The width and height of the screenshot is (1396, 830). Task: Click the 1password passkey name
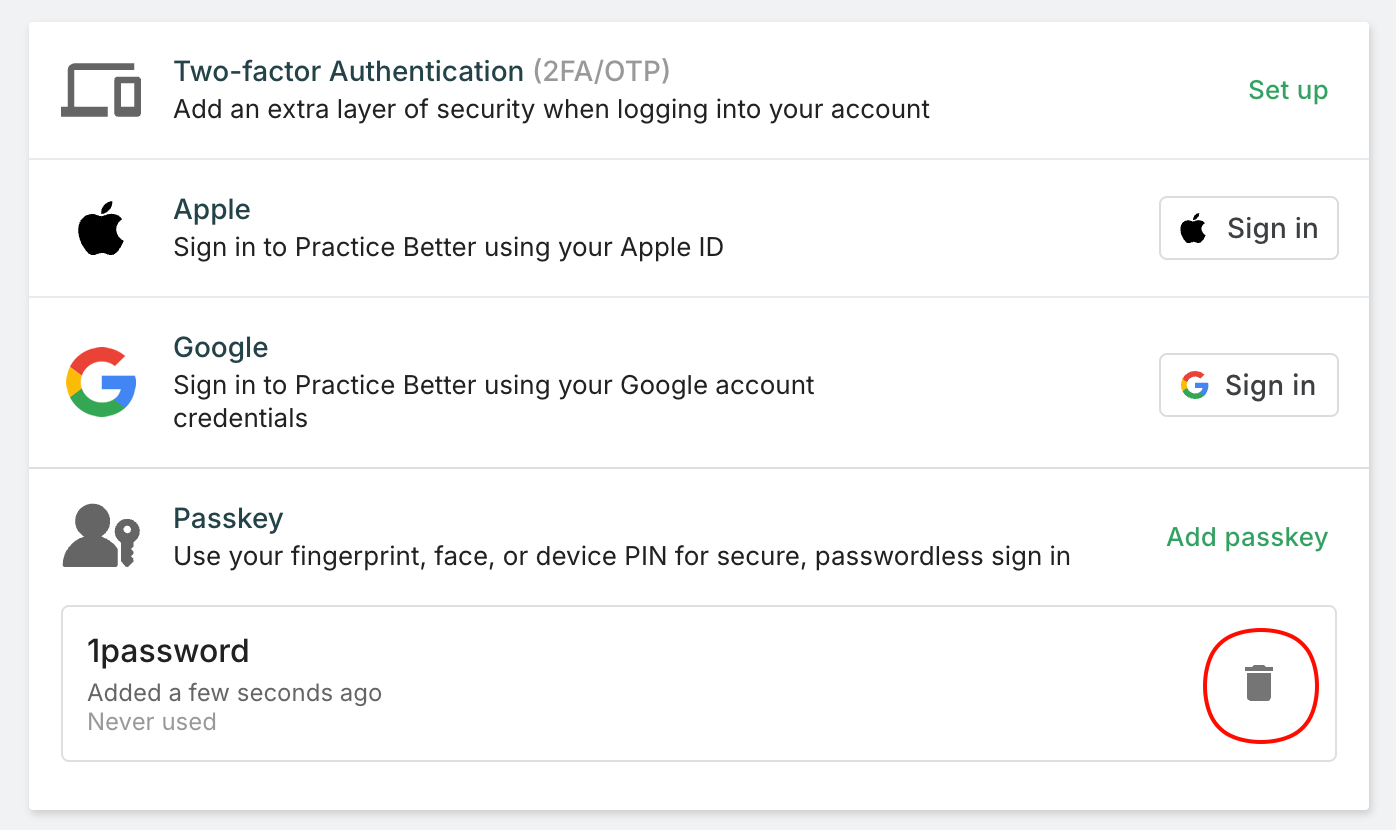[168, 652]
